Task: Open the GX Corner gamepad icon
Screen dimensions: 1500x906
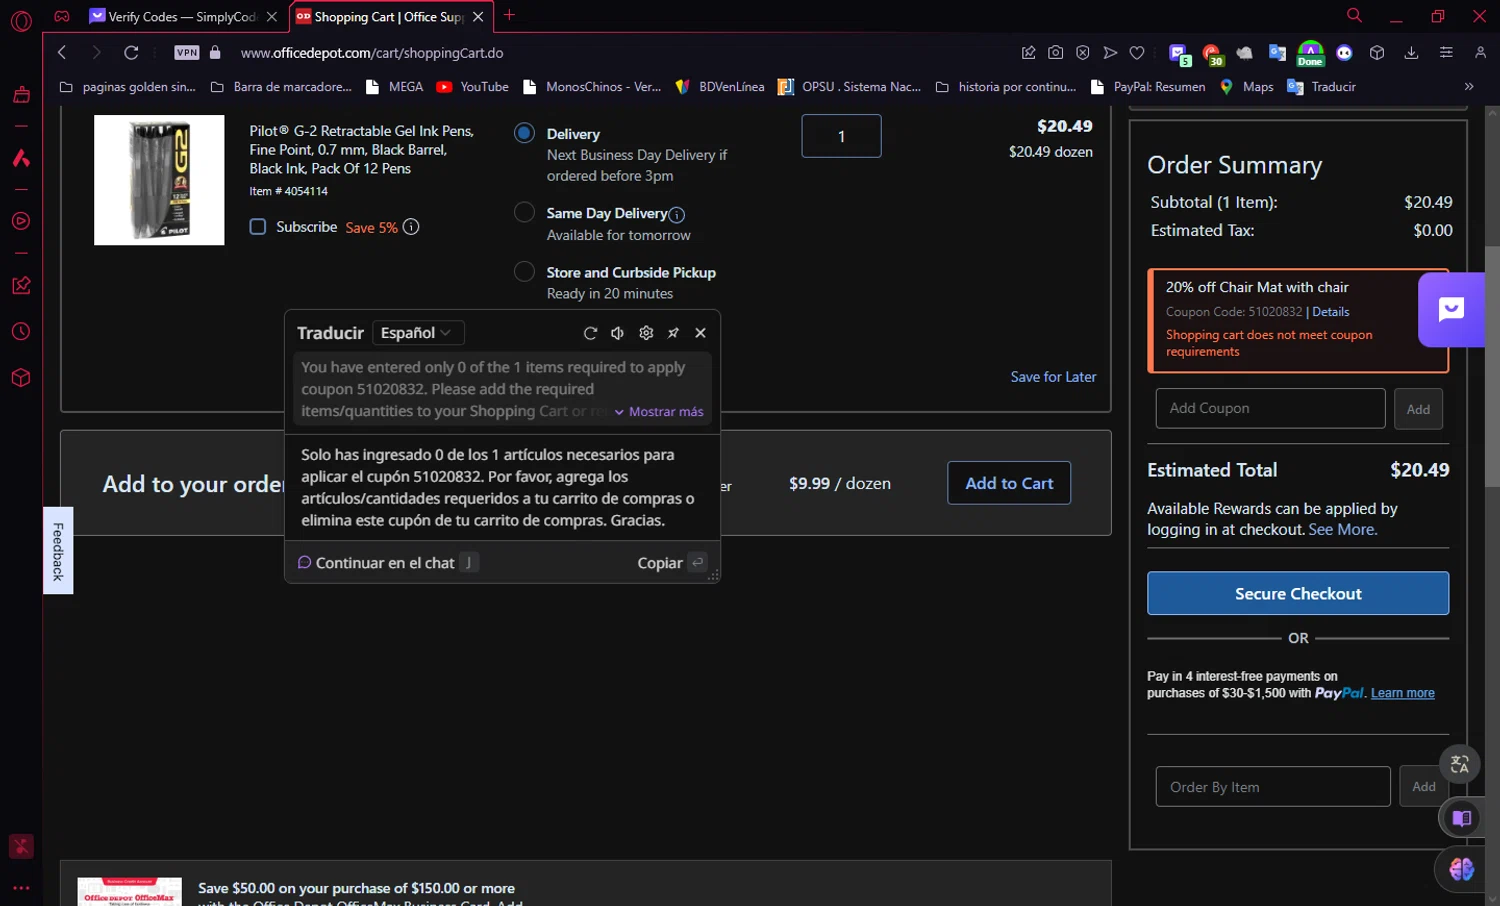Action: click(62, 16)
